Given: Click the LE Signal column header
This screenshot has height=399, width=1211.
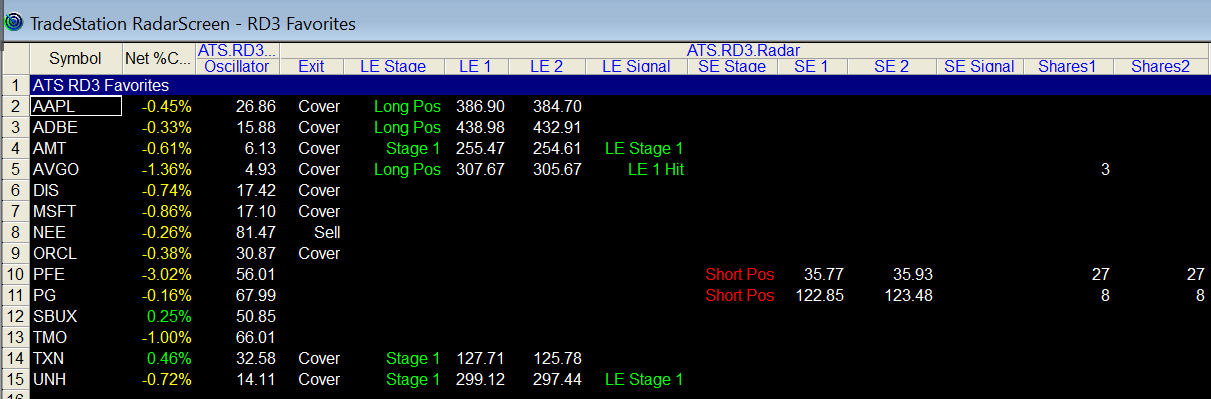Looking at the screenshot, I should click(636, 67).
